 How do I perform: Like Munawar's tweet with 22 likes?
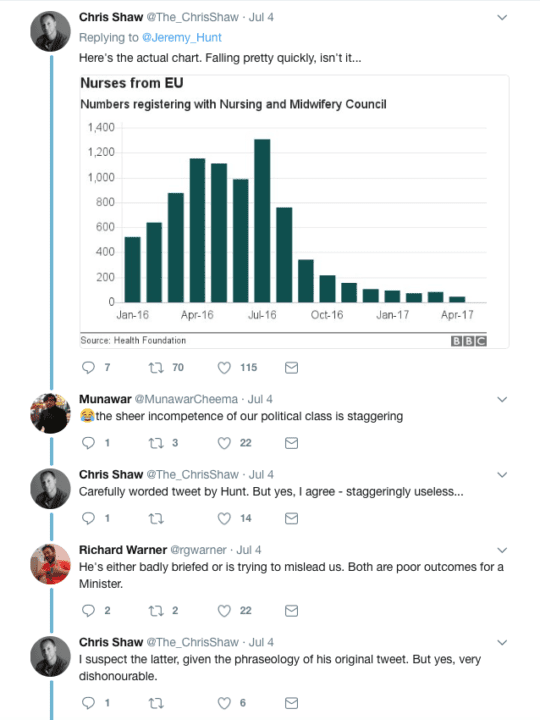224,443
